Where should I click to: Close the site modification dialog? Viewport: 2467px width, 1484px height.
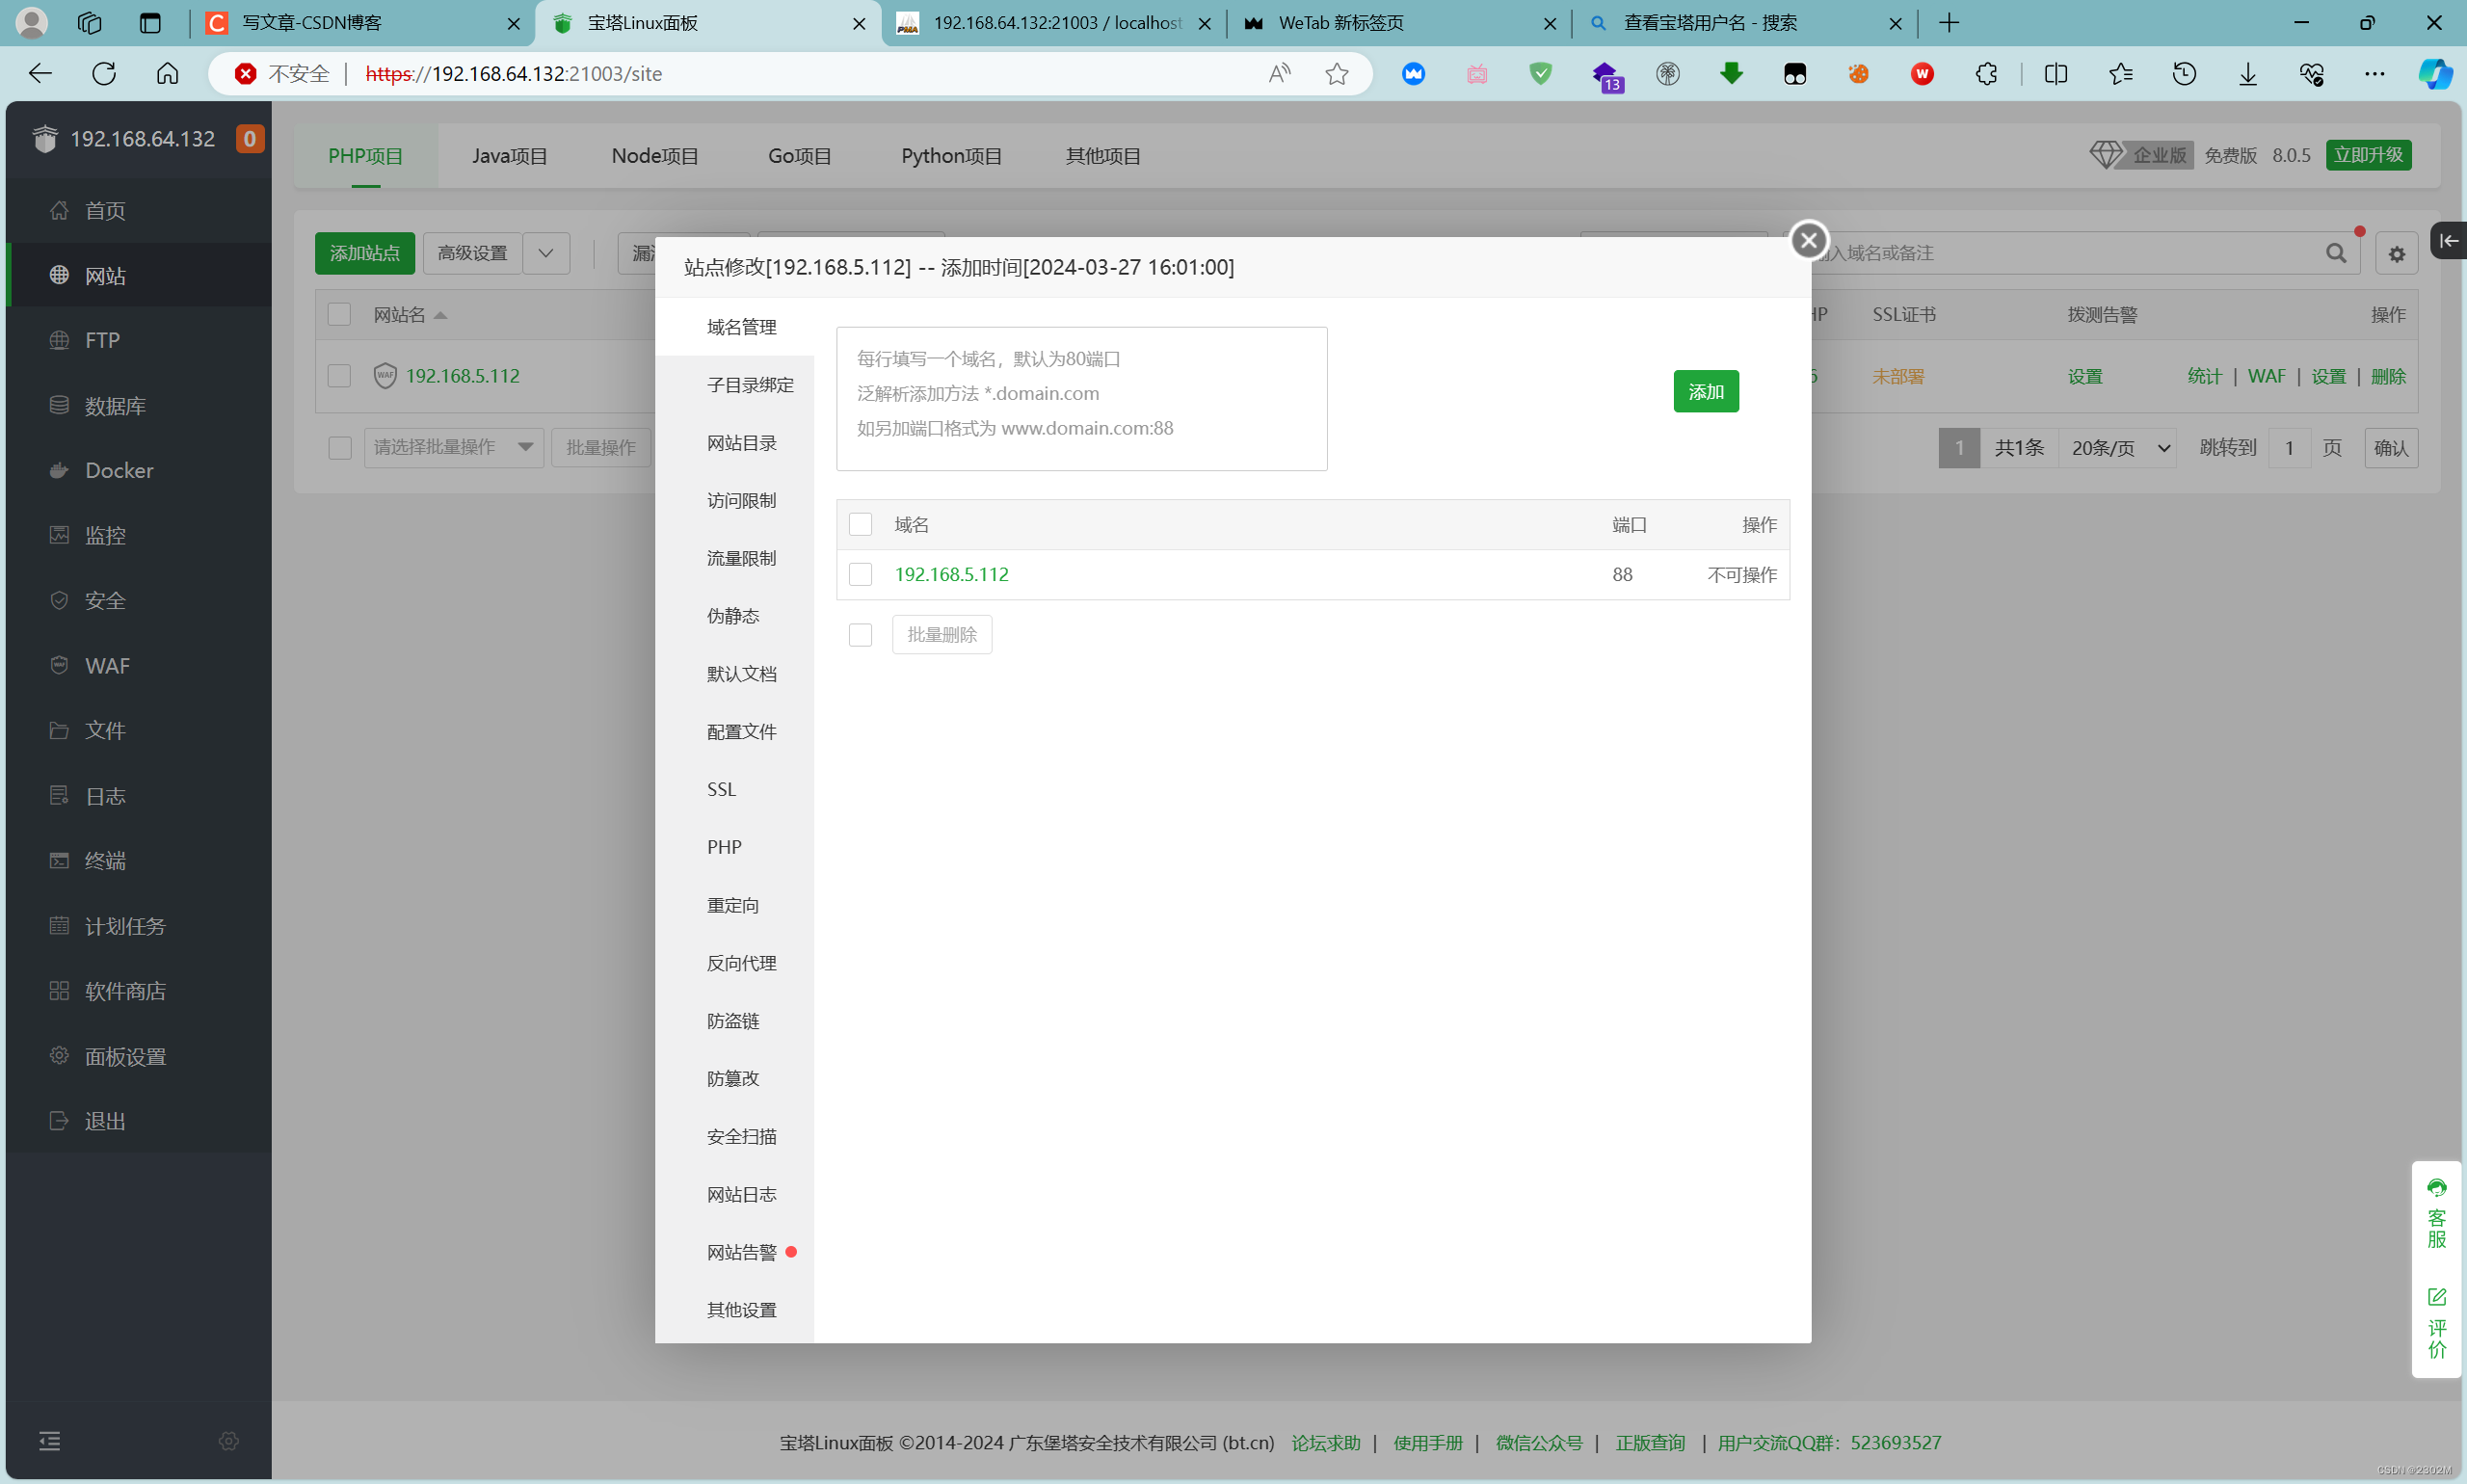click(x=1808, y=240)
